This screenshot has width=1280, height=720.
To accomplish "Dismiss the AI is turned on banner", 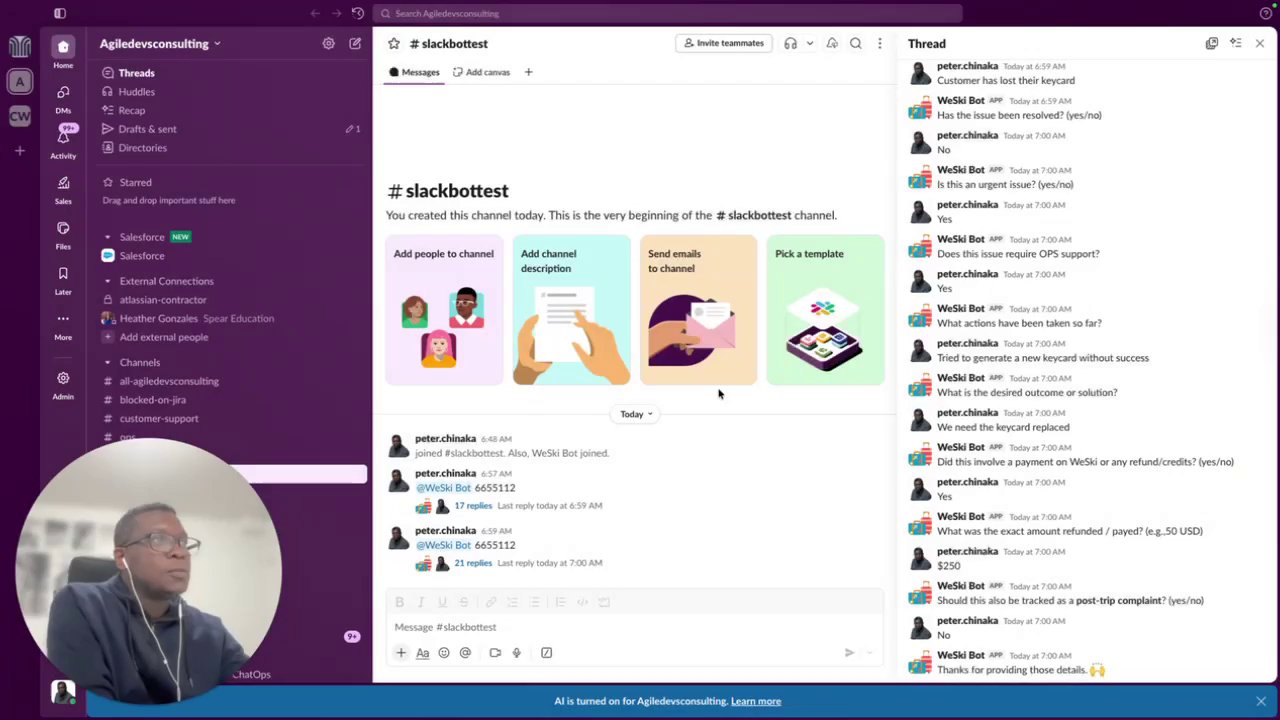I will (1261, 701).
